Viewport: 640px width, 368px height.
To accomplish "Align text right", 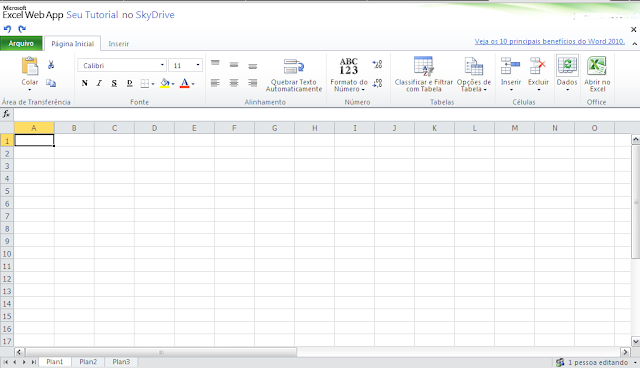I will tap(253, 83).
